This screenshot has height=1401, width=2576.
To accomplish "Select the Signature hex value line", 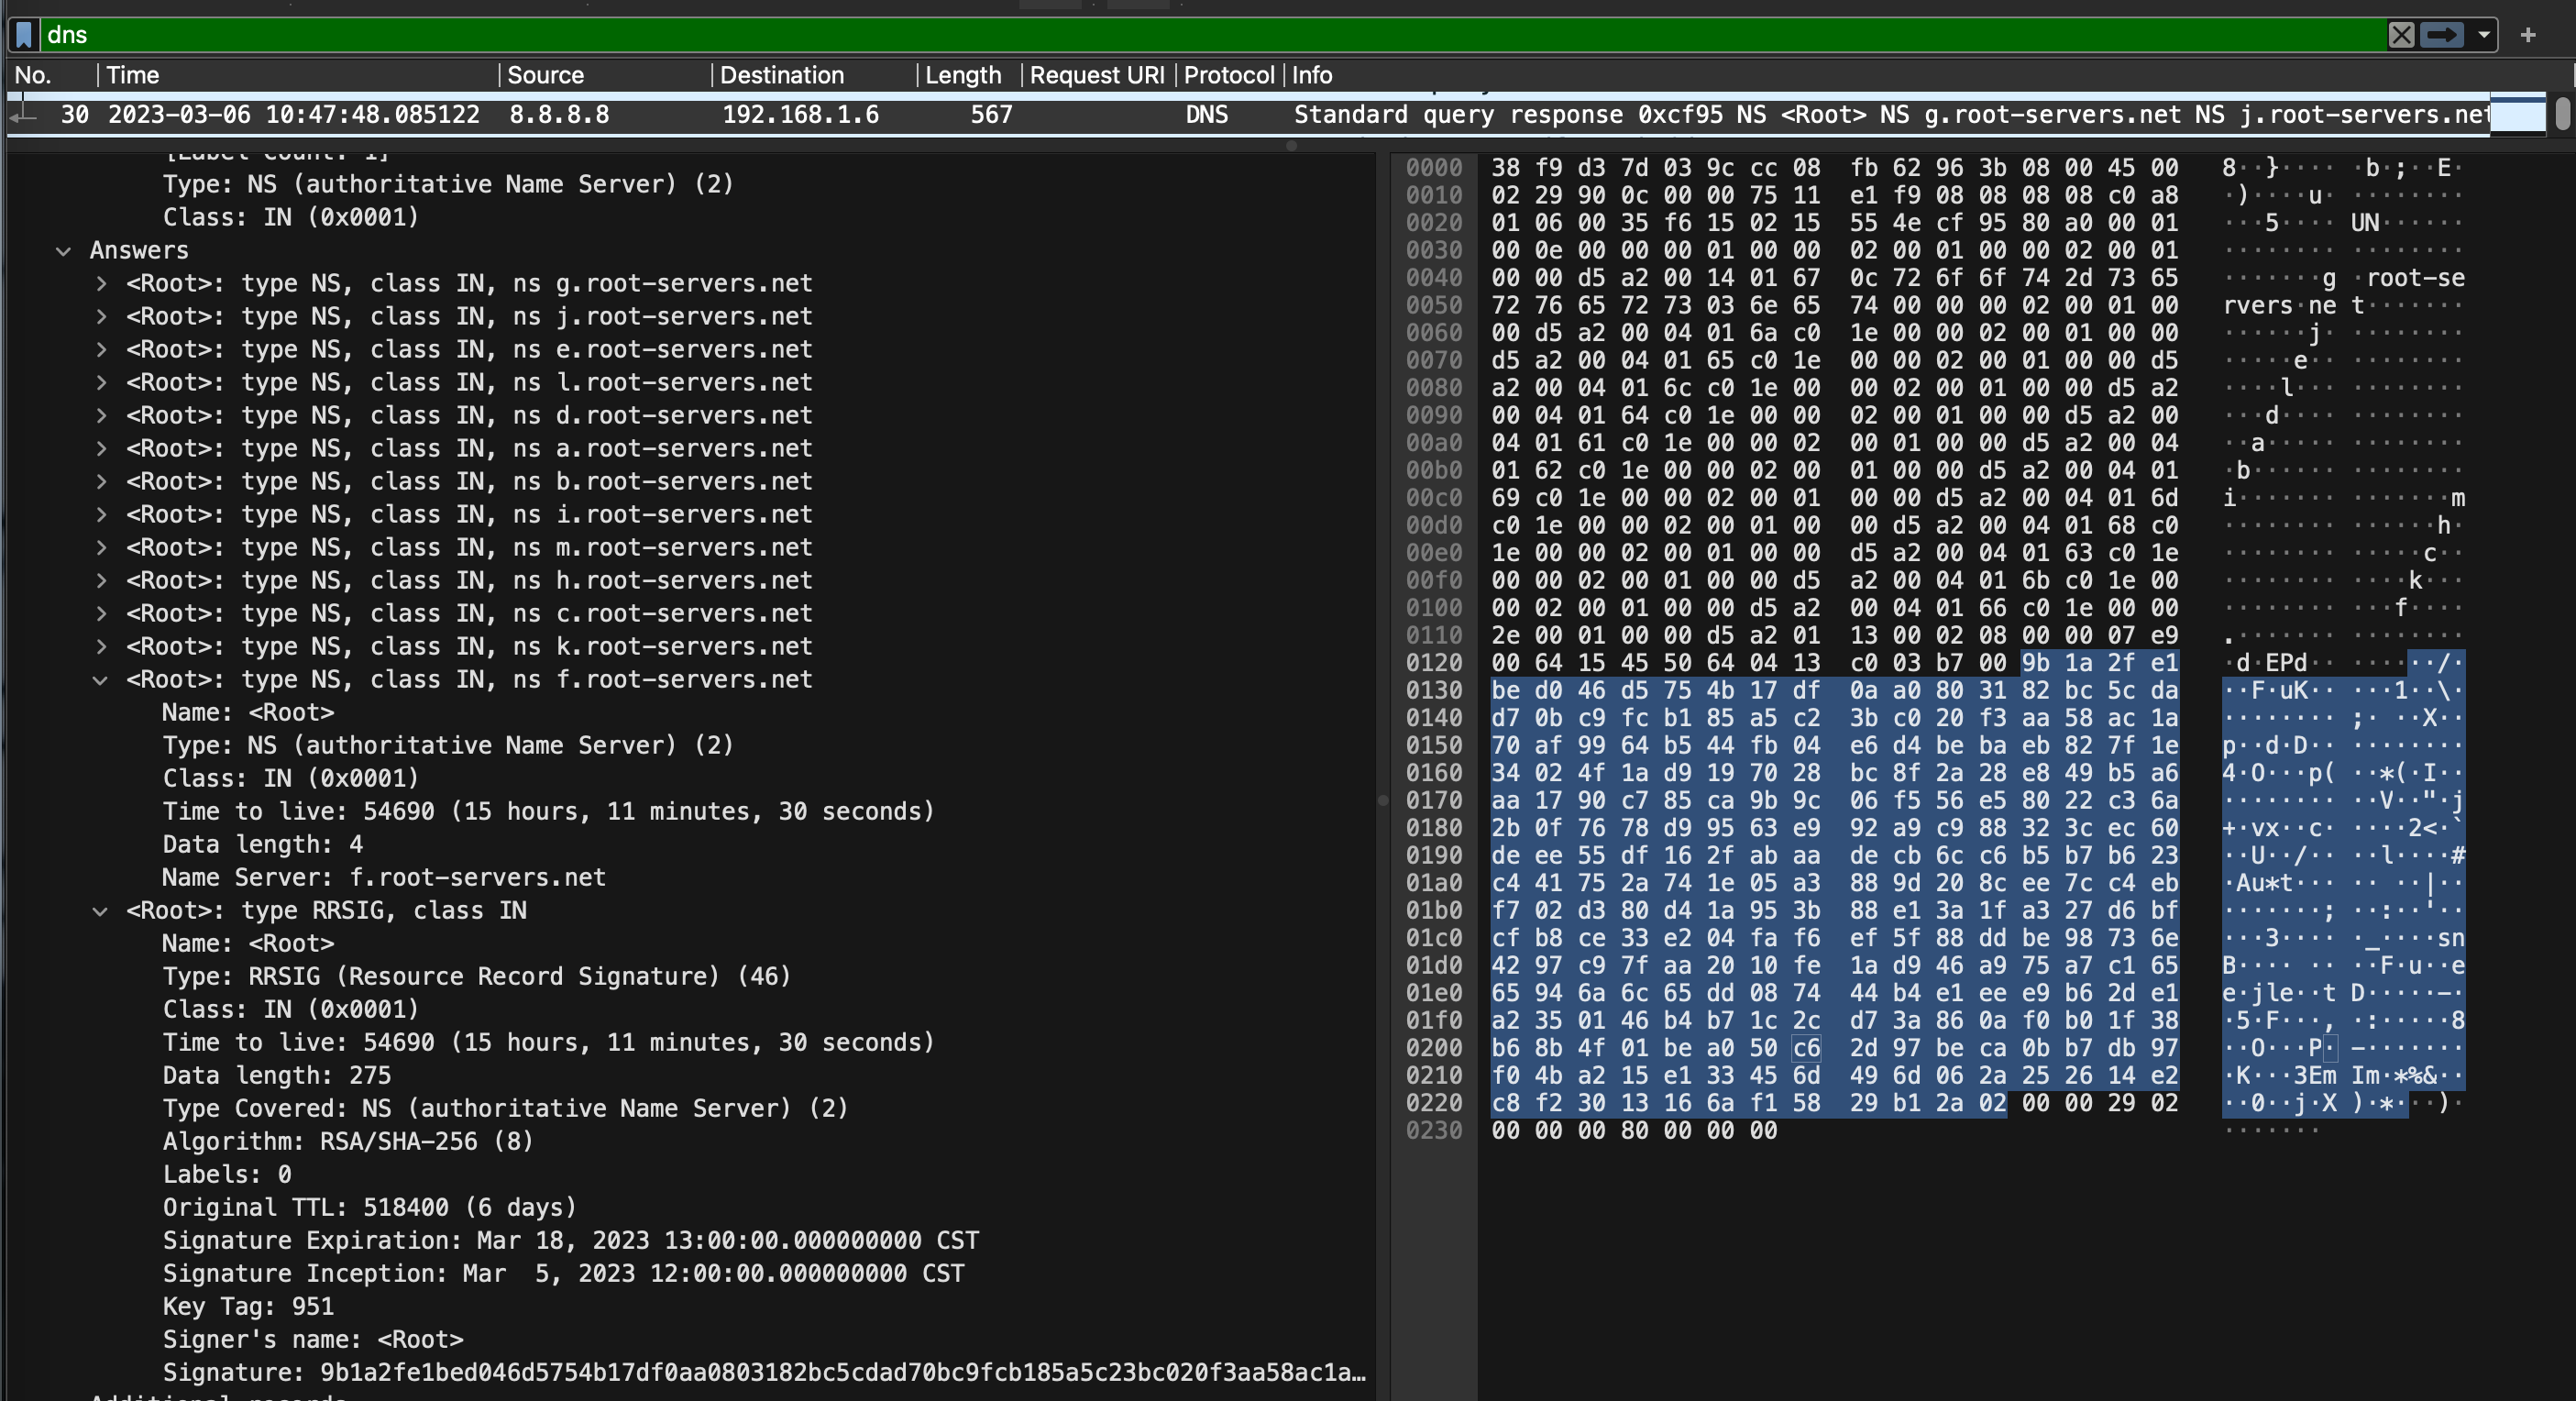I will pos(764,1372).
